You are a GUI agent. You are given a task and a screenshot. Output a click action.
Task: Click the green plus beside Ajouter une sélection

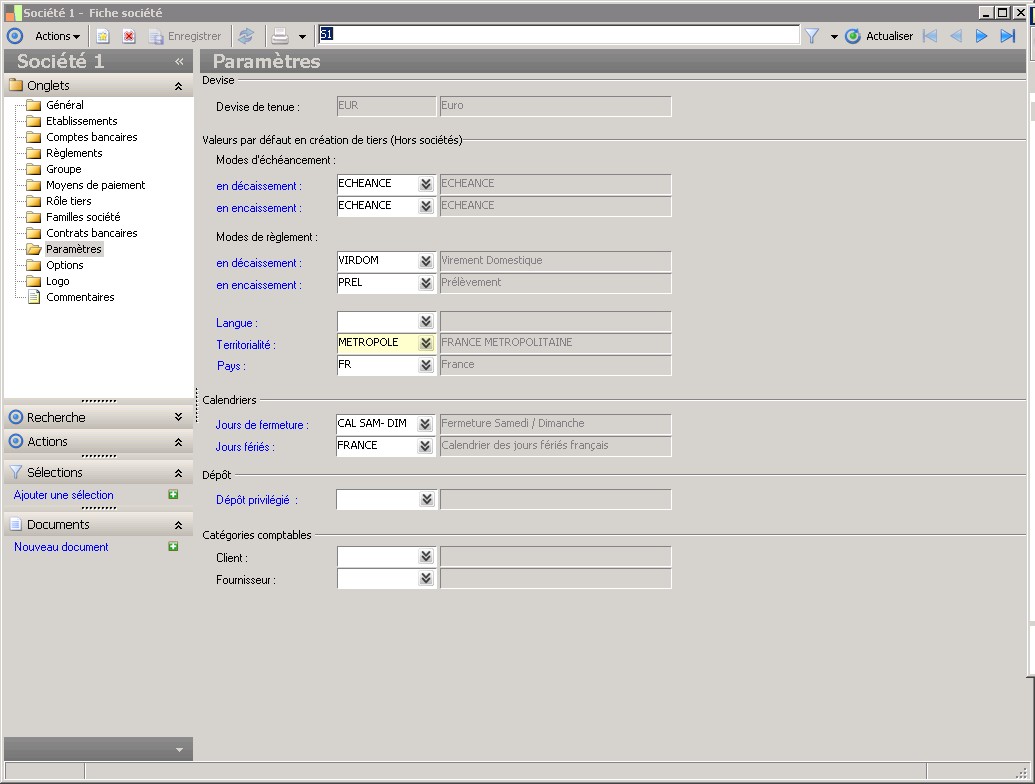coord(173,495)
